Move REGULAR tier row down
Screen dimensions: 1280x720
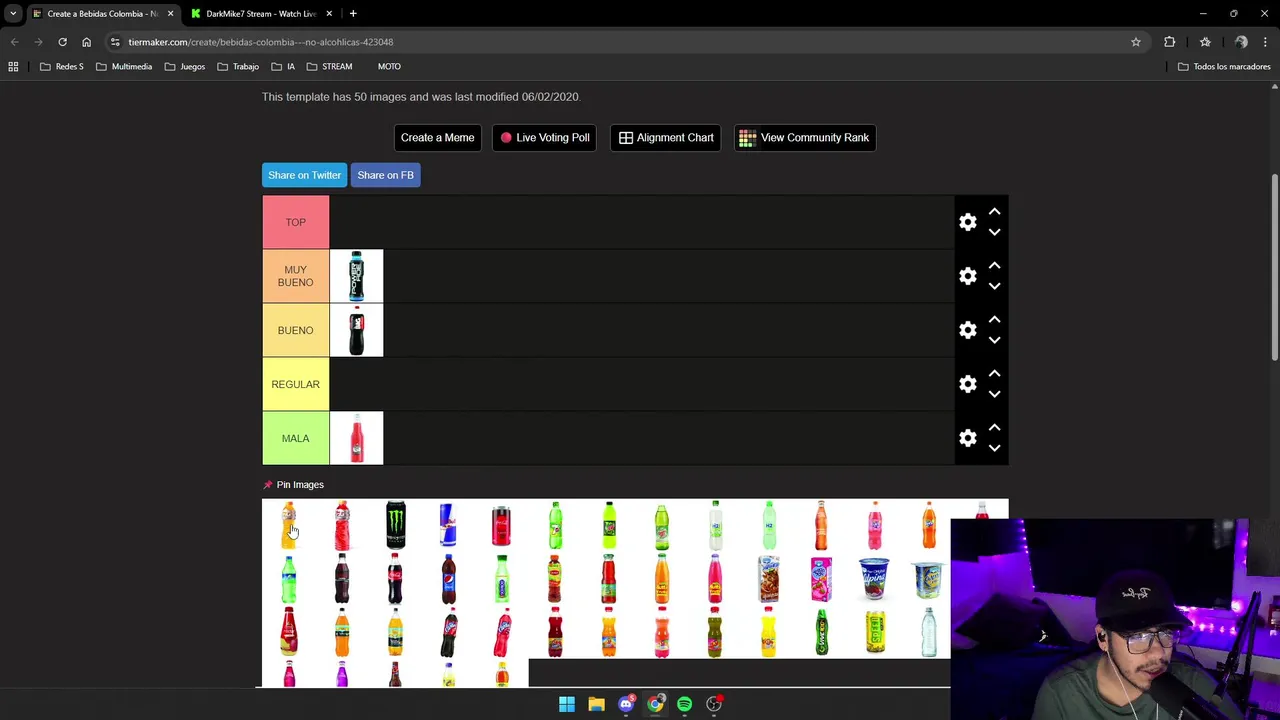(994, 394)
